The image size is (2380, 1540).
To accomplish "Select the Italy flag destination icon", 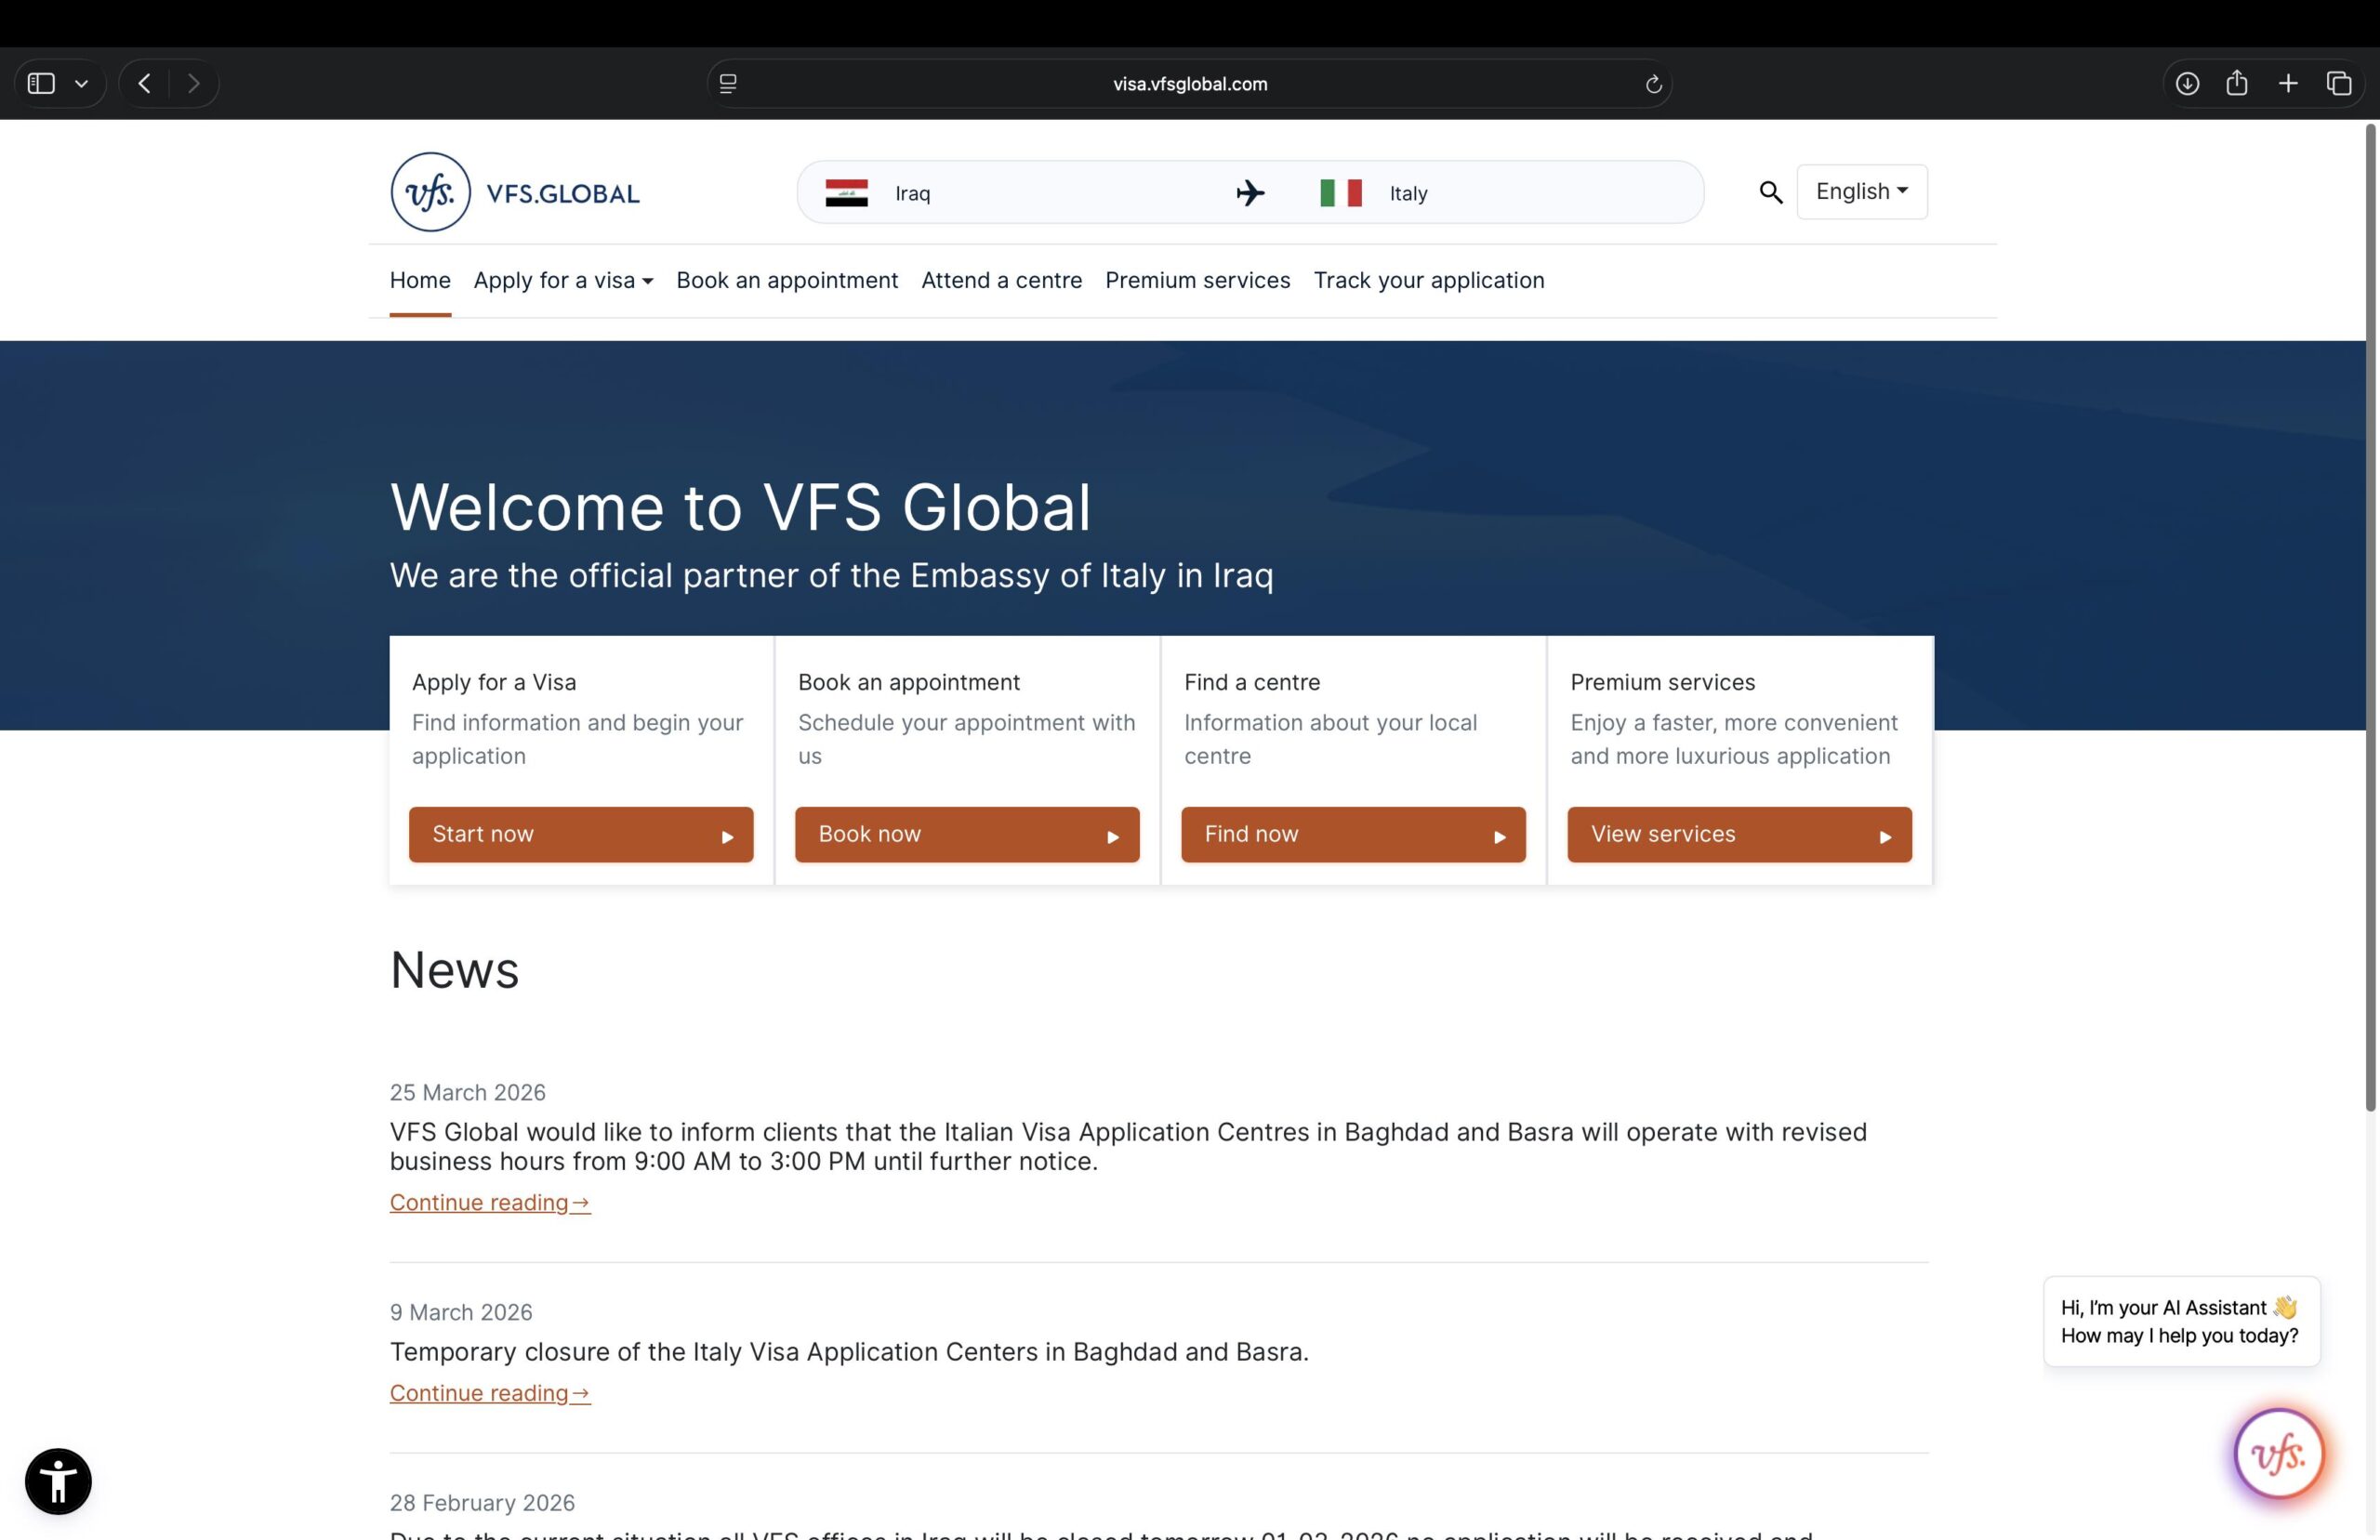I will (x=1341, y=193).
